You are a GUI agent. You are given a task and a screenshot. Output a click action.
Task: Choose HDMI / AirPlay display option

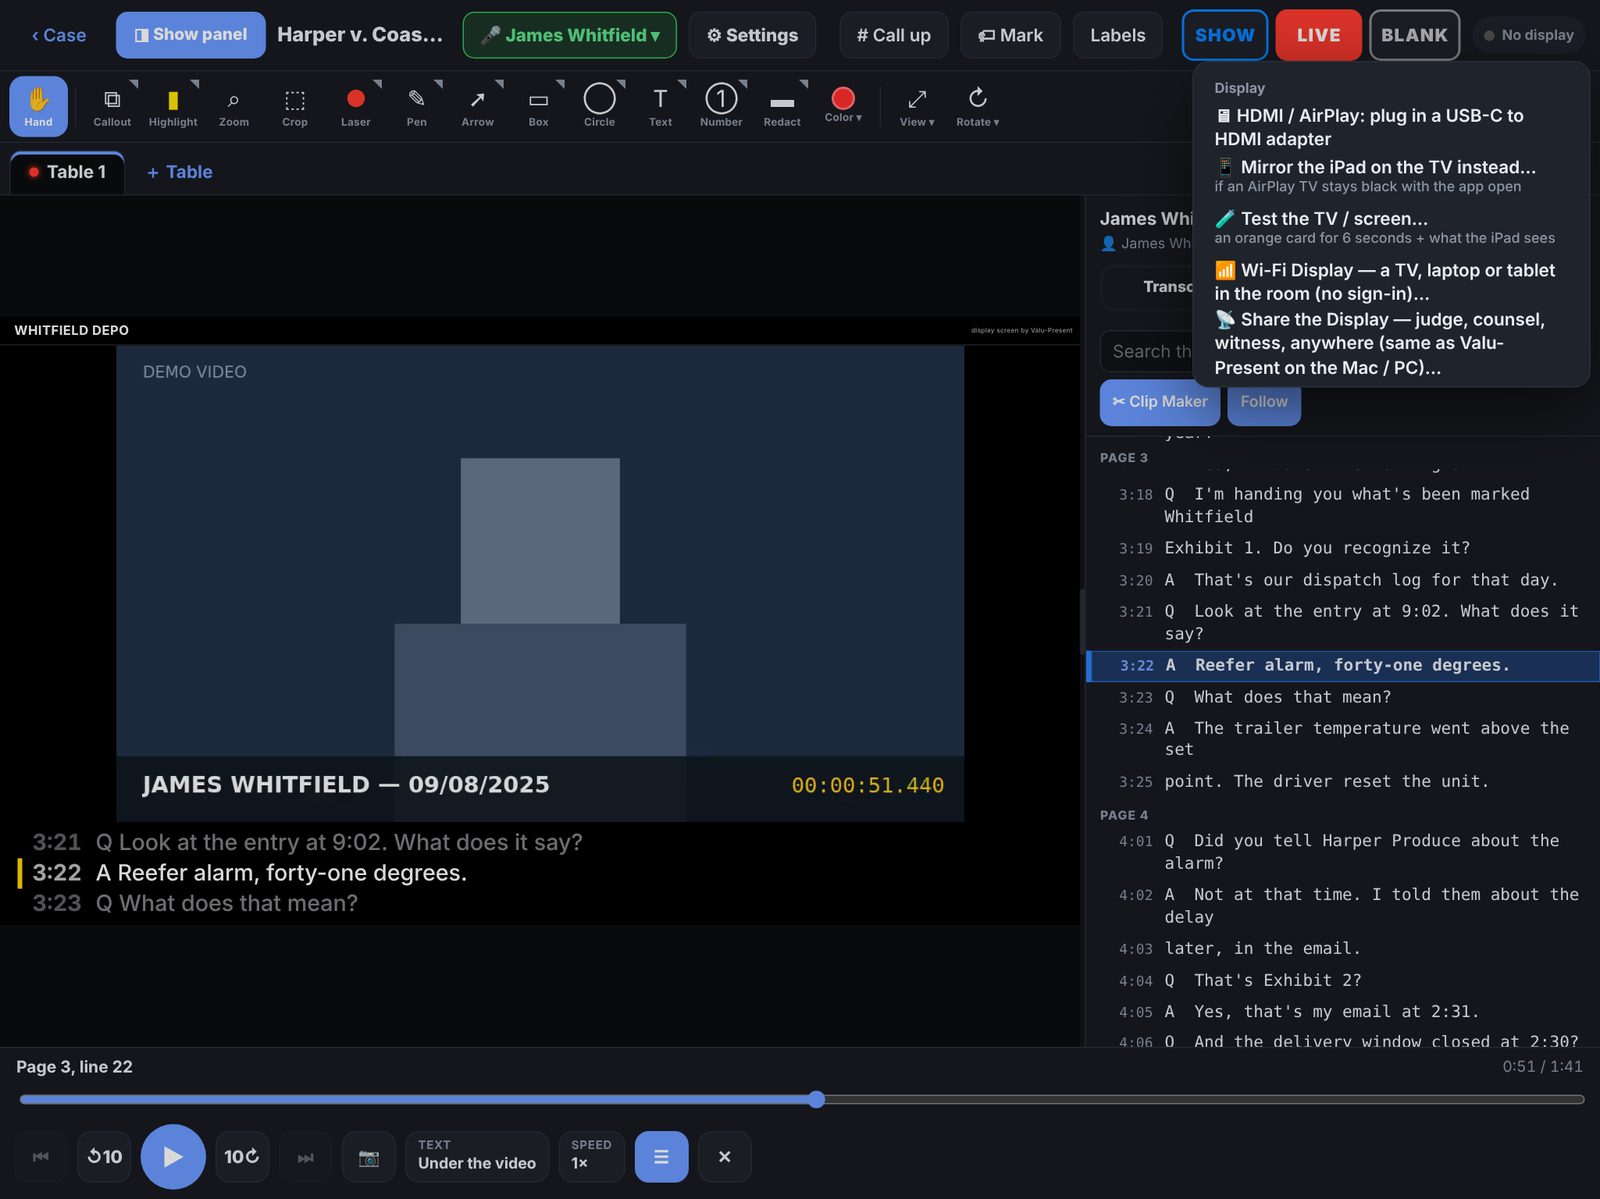pyautogui.click(x=1390, y=127)
